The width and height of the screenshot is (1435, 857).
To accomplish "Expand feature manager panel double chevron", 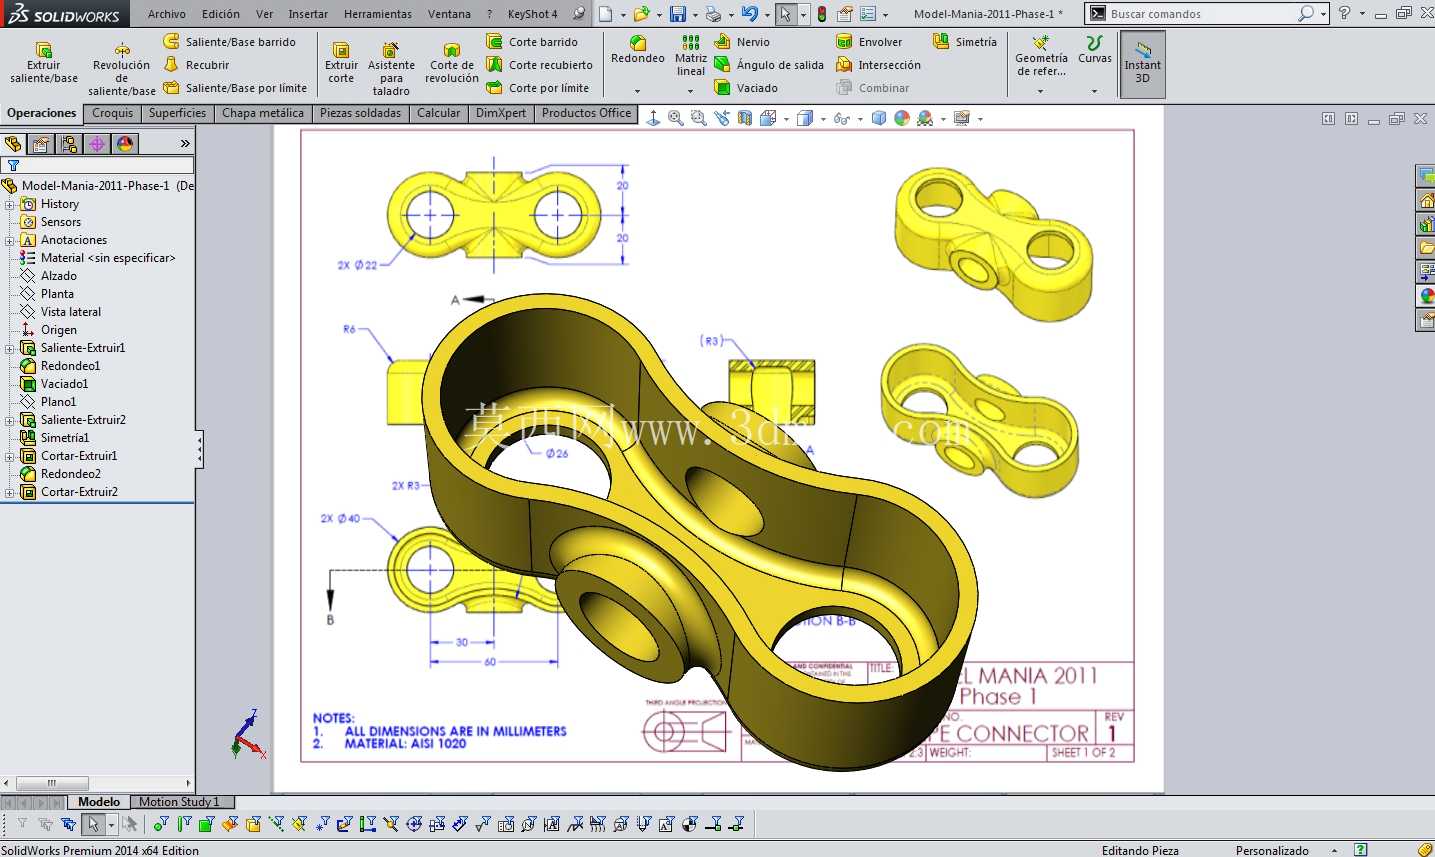I will (185, 144).
